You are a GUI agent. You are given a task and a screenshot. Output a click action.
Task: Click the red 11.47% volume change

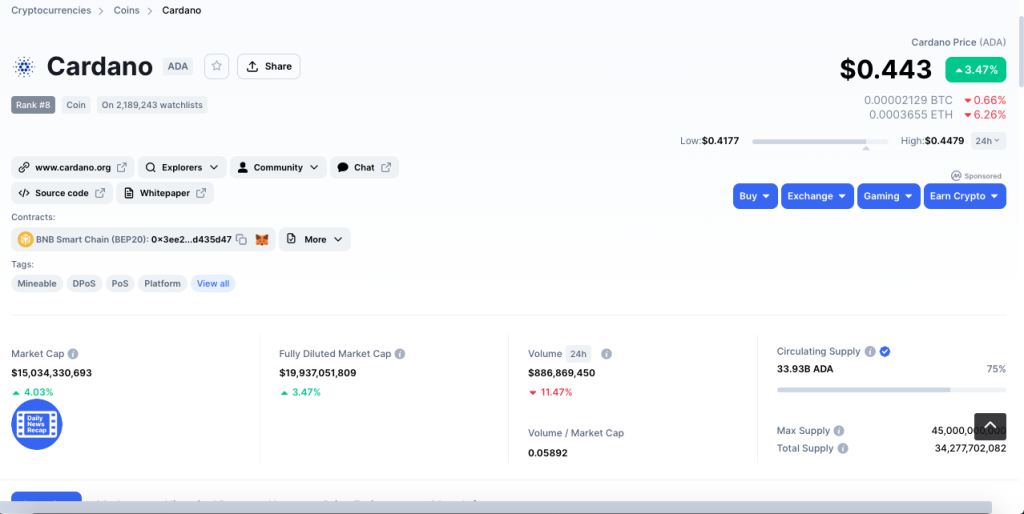[551, 393]
